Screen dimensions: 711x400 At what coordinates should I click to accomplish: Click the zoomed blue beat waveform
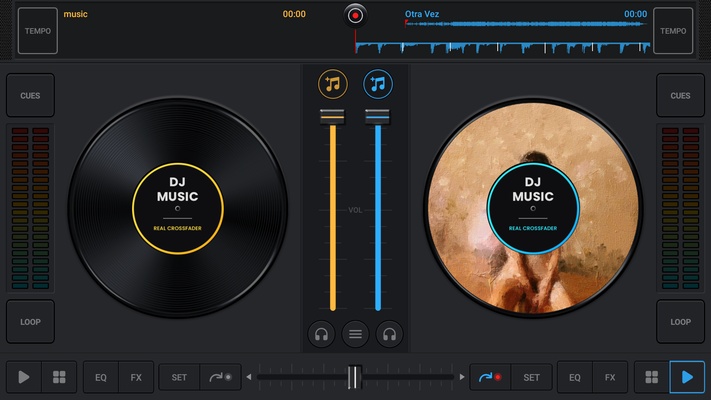pyautogui.click(x=502, y=47)
